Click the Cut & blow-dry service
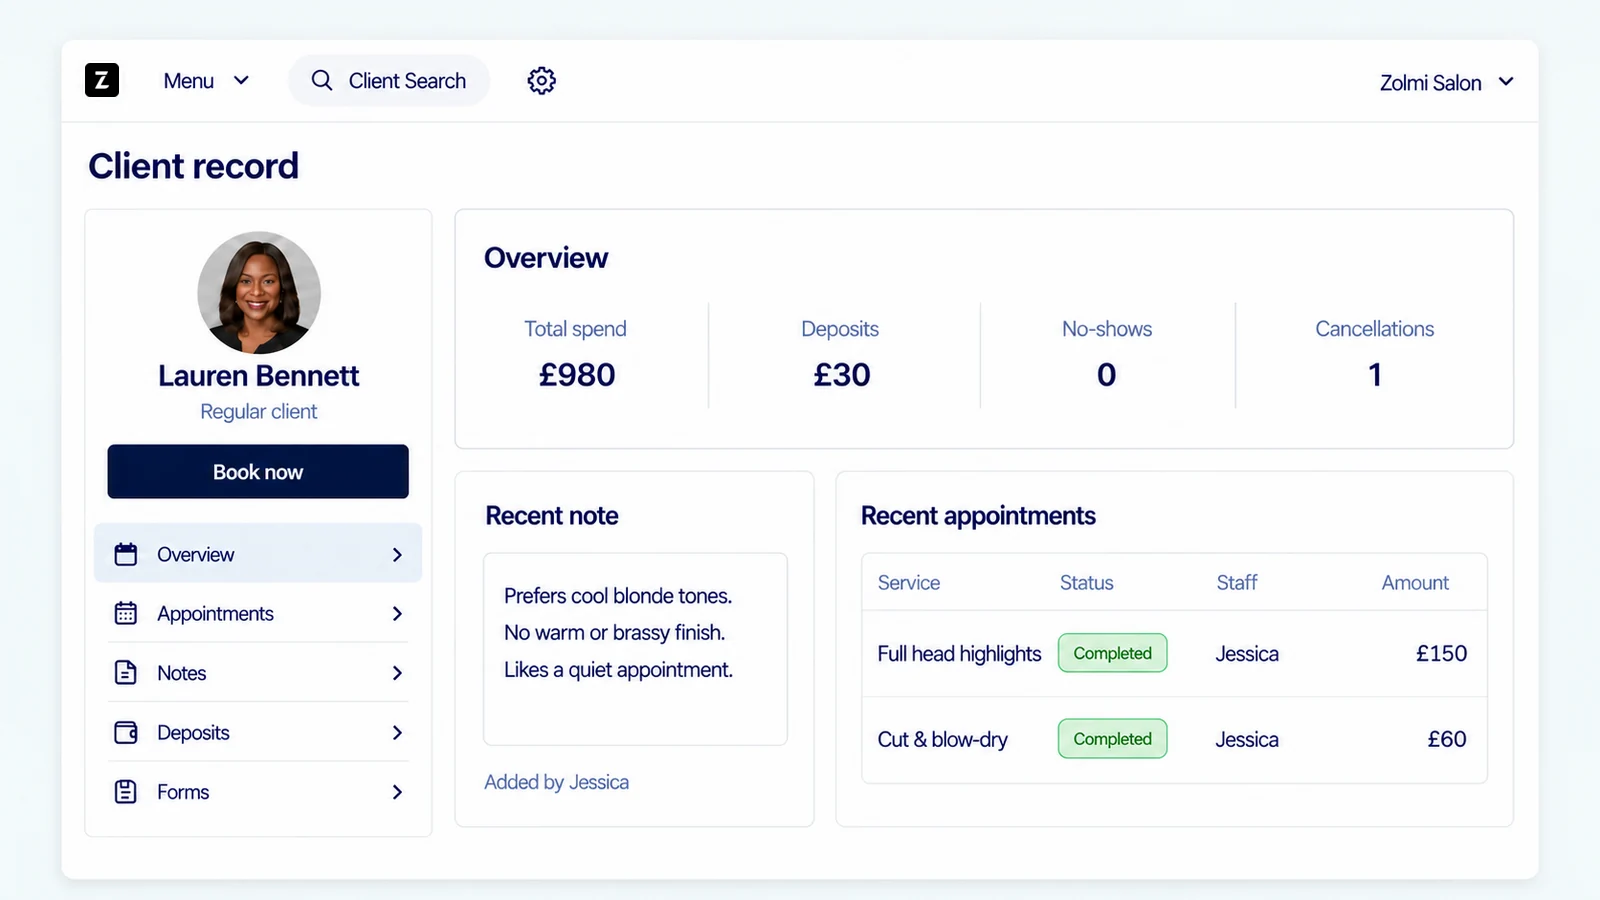1600x900 pixels. [942, 740]
